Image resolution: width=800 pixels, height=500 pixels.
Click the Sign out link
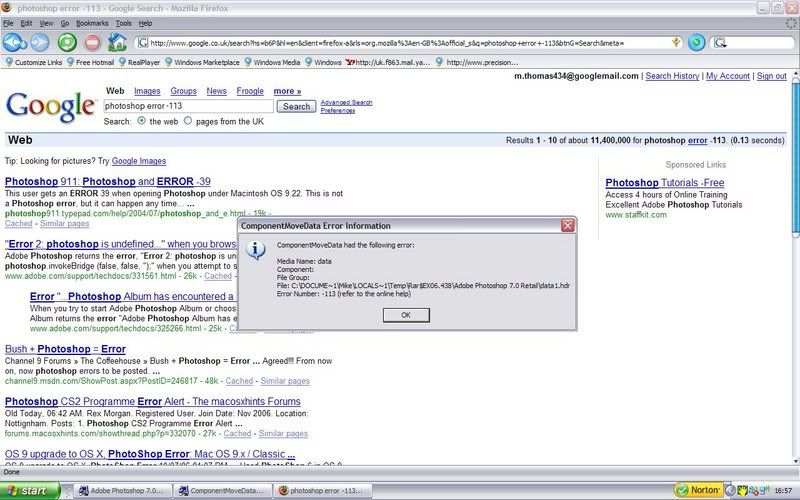[771, 76]
